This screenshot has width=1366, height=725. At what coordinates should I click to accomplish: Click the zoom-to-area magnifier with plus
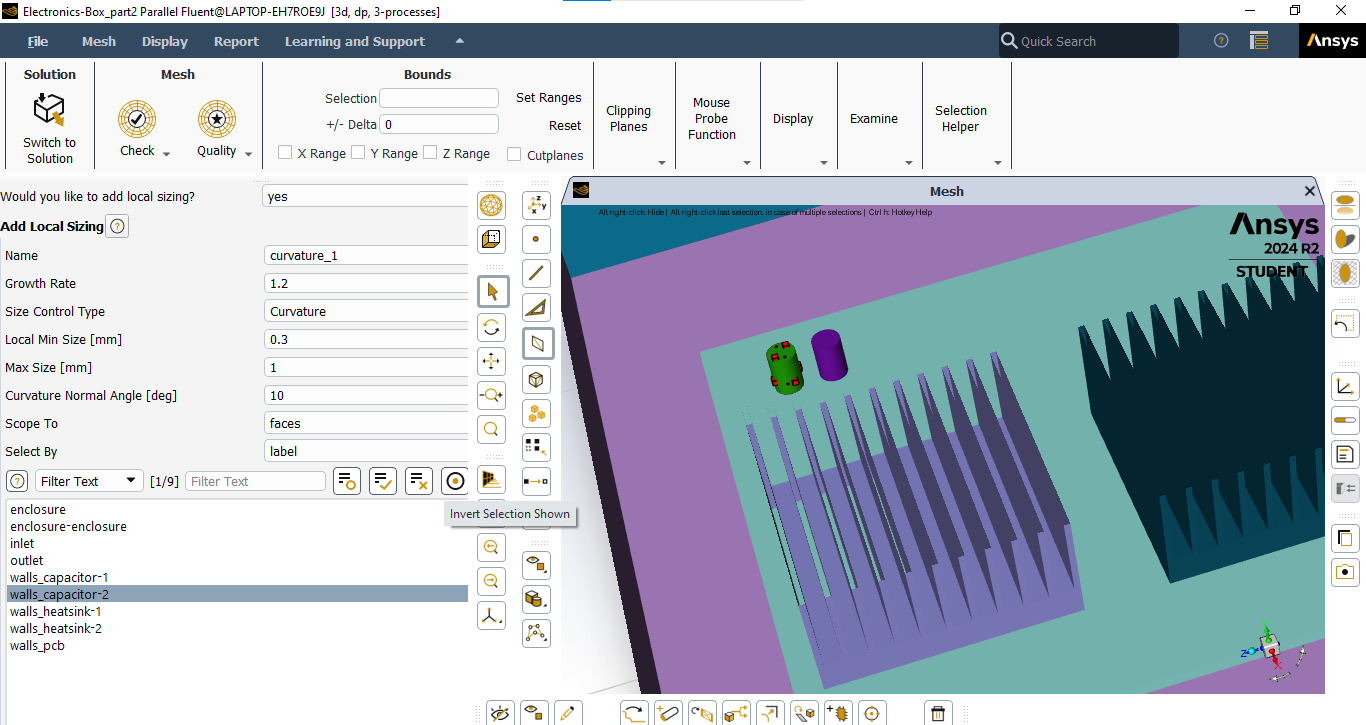(491, 396)
